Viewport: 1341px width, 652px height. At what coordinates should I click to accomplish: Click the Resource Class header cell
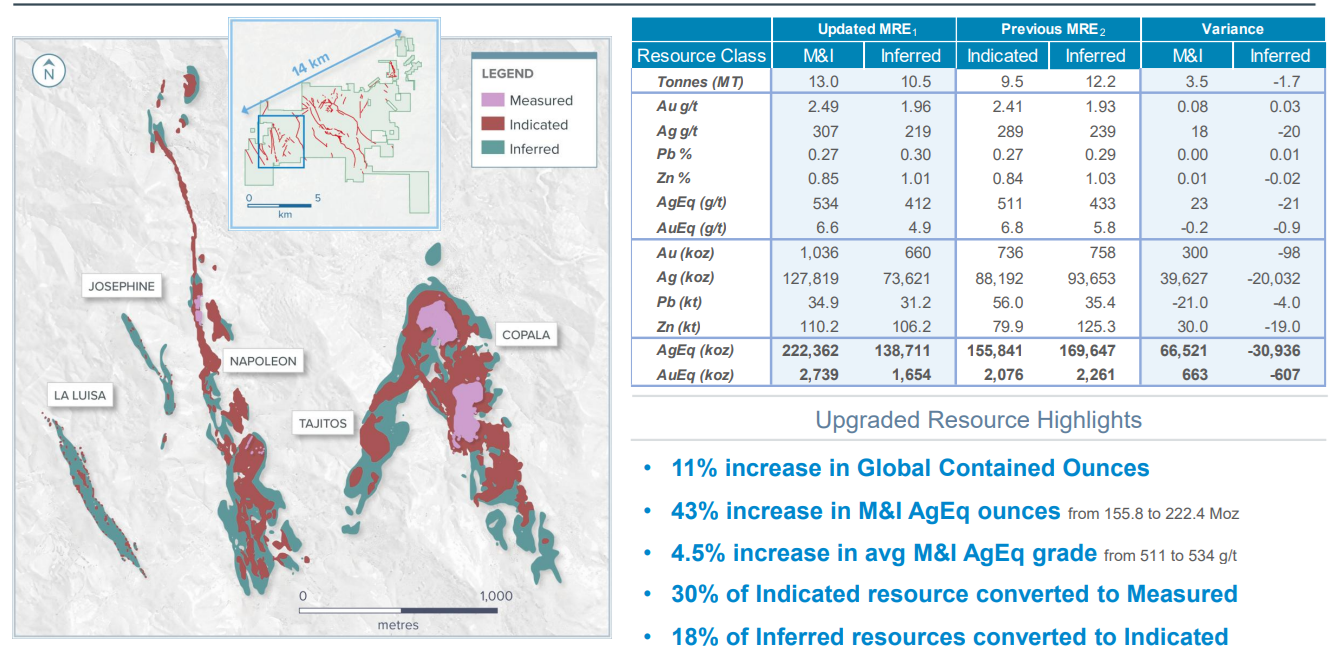pos(701,56)
